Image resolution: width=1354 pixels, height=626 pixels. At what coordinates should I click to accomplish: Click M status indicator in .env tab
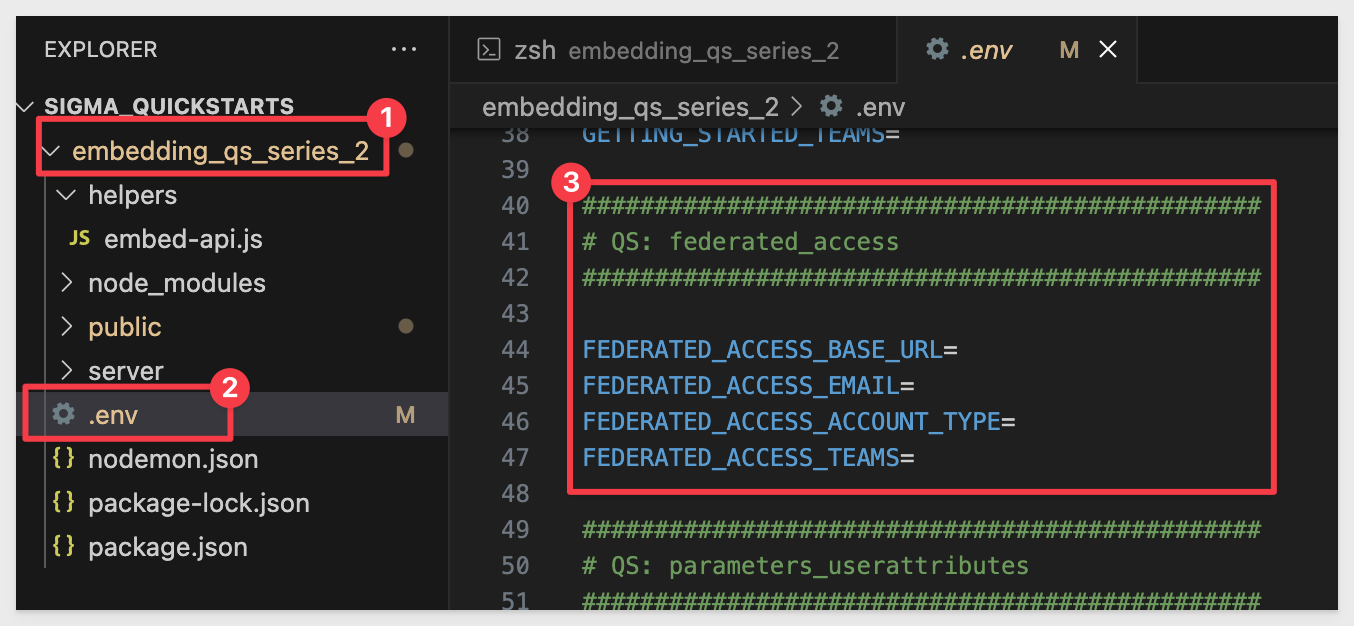(x=1069, y=50)
